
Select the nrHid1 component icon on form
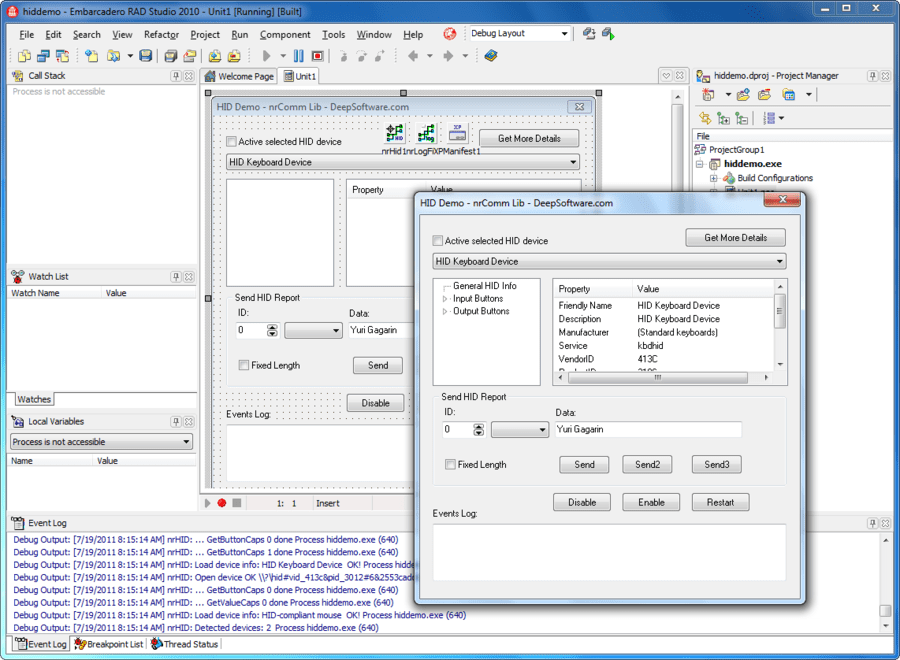394,134
